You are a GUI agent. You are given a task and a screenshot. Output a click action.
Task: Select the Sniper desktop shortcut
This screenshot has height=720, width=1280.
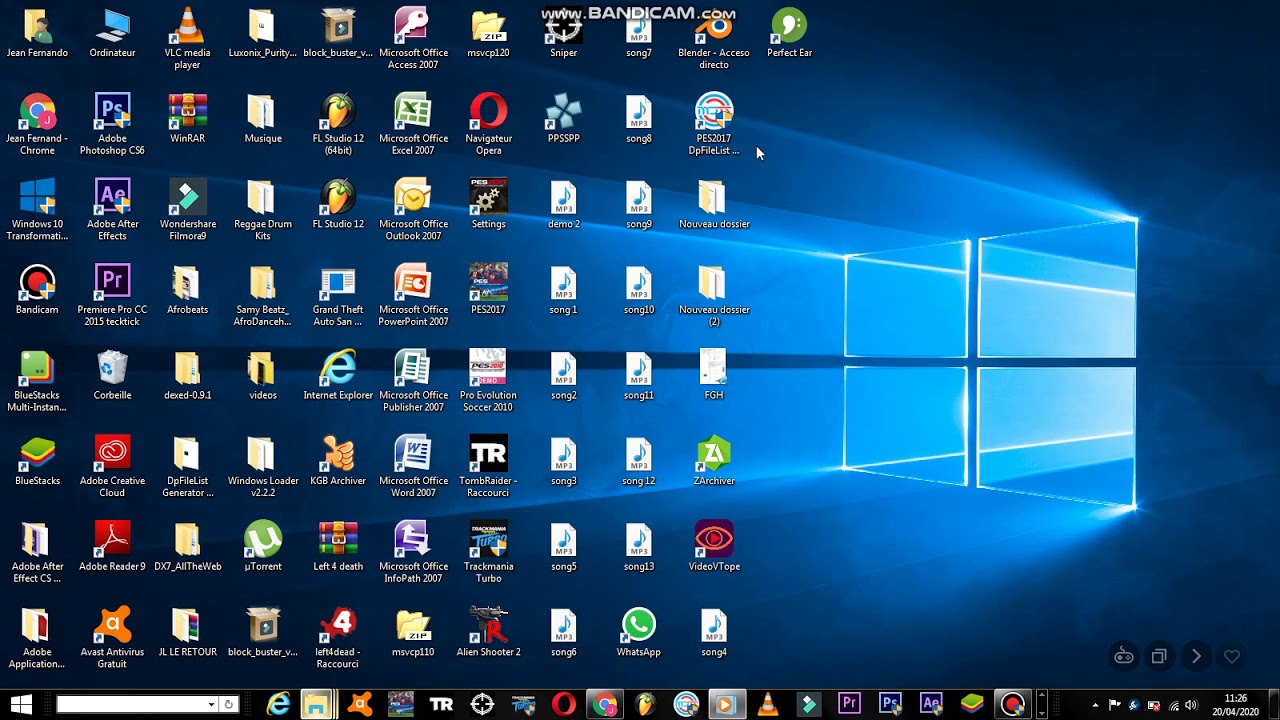point(563,32)
